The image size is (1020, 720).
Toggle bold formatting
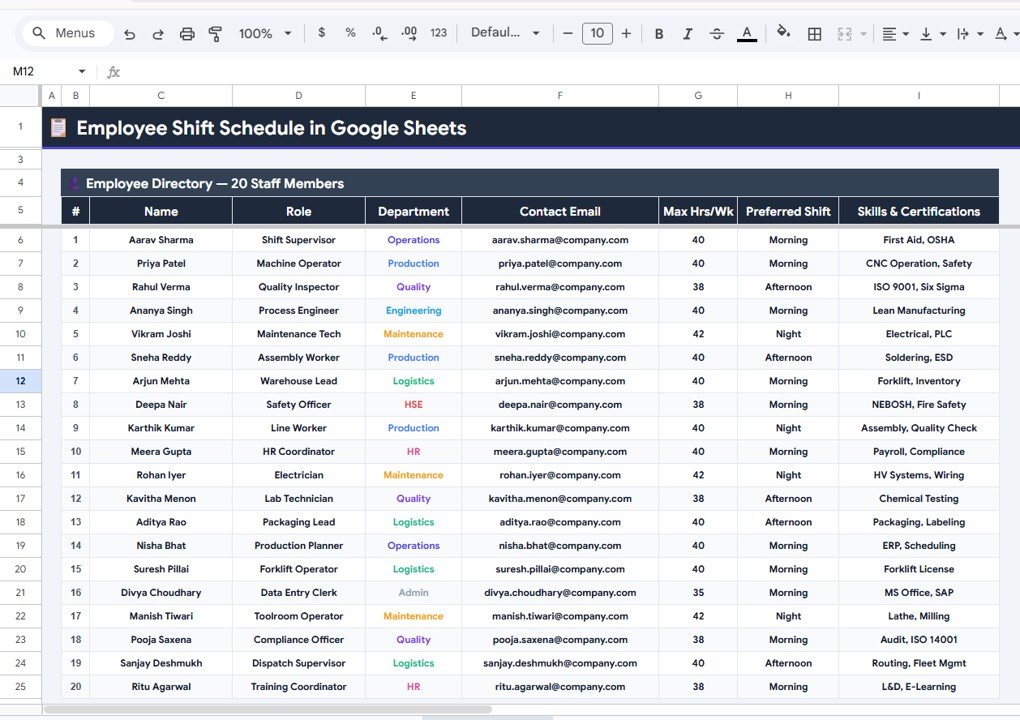coord(658,33)
